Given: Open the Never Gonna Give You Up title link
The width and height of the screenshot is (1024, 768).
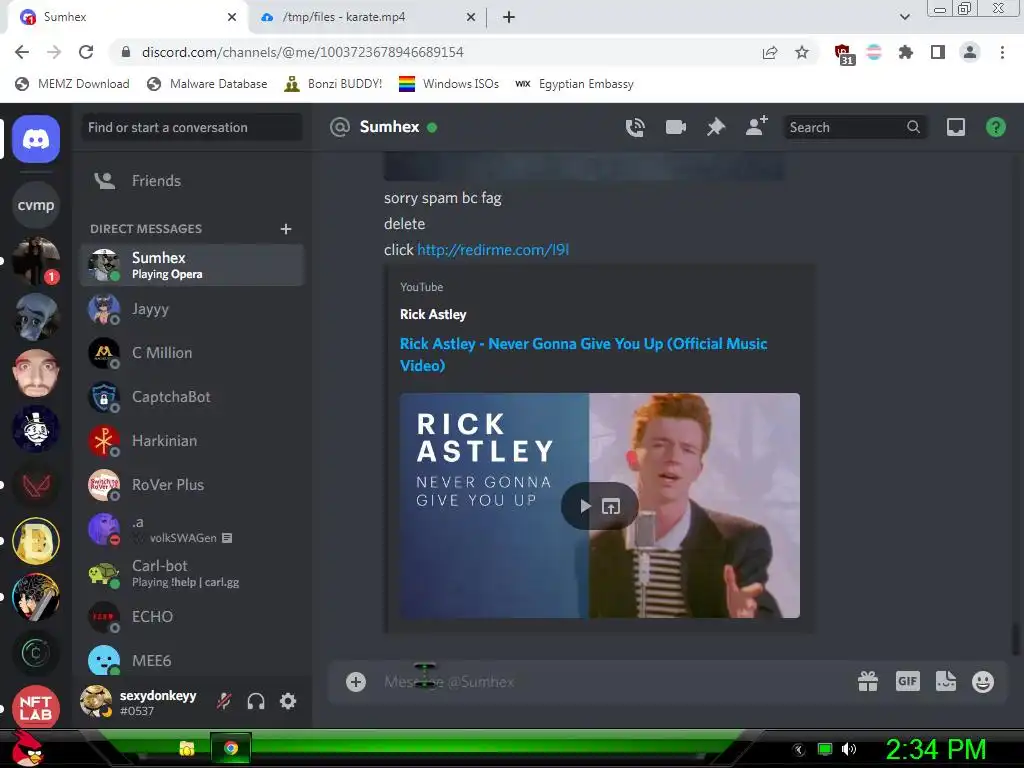Looking at the screenshot, I should [583, 355].
